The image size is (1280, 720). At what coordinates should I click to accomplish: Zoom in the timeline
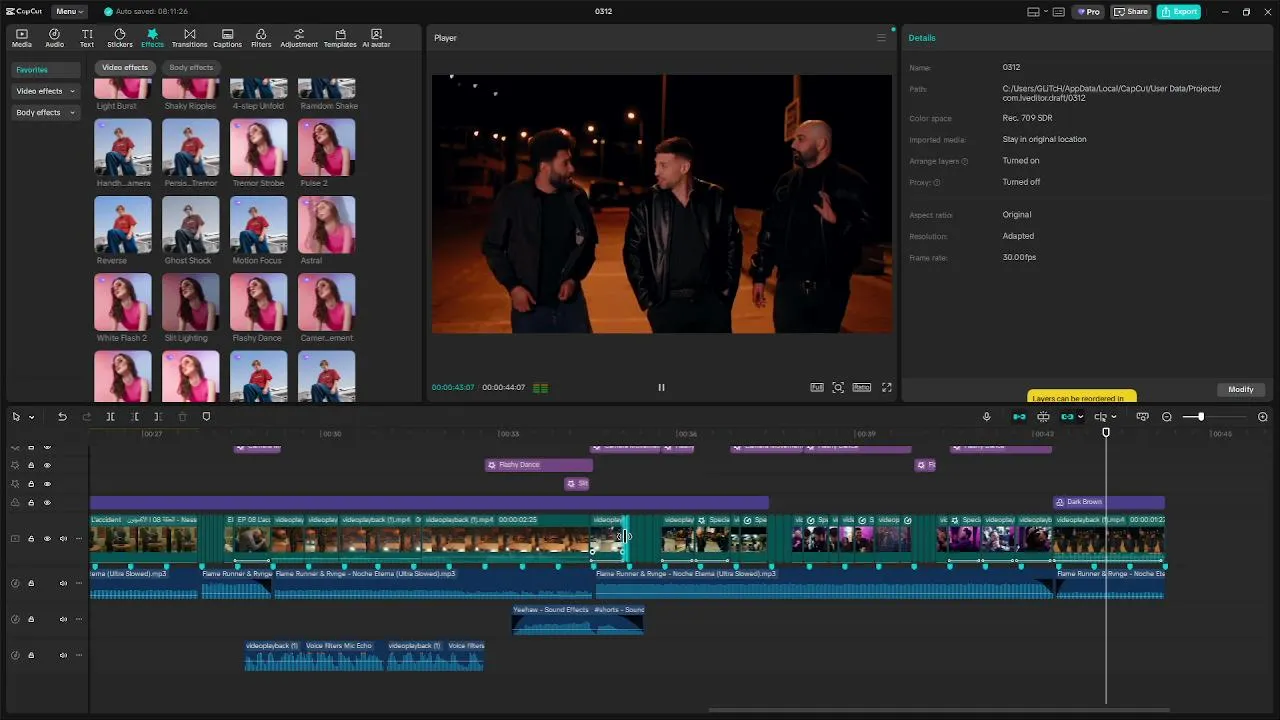pyautogui.click(x=1262, y=417)
